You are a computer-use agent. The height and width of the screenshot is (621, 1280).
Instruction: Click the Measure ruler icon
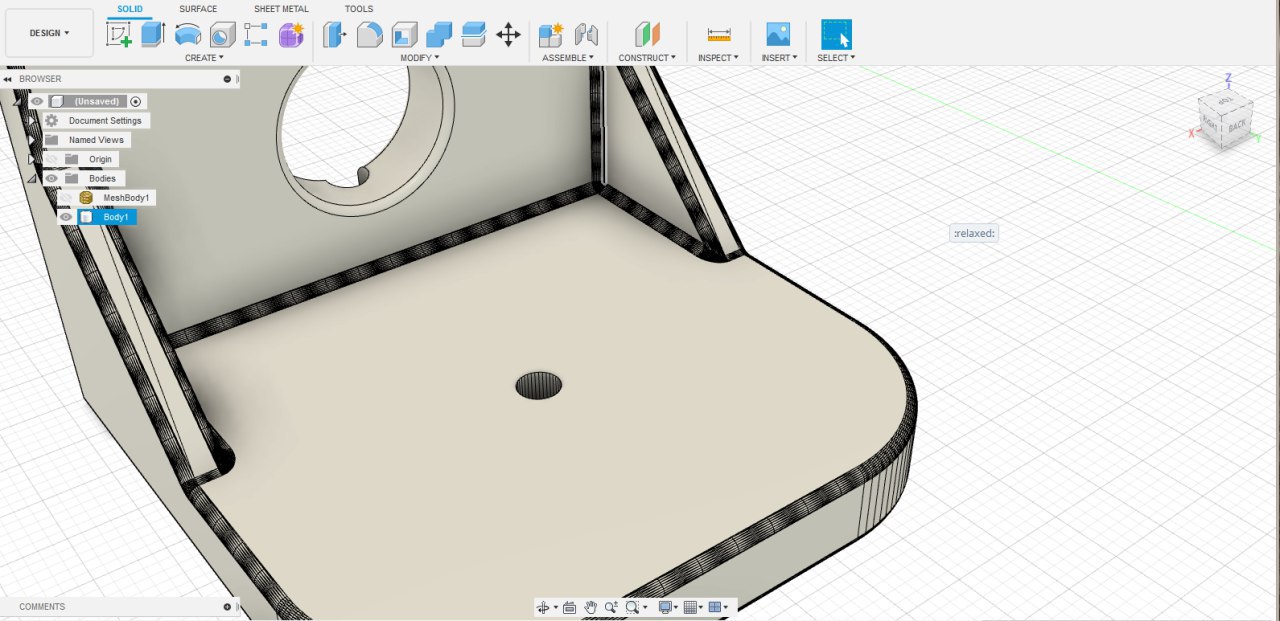pyautogui.click(x=719, y=35)
